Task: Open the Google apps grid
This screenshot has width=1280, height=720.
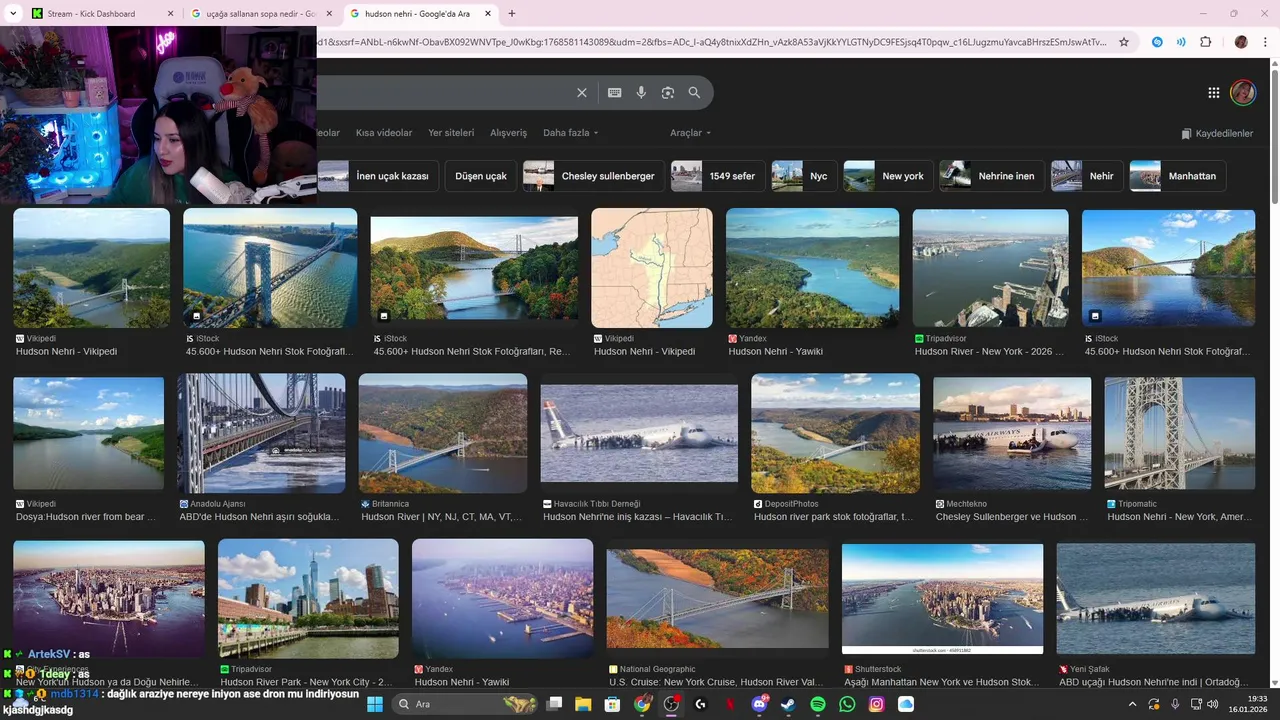Action: [1214, 93]
